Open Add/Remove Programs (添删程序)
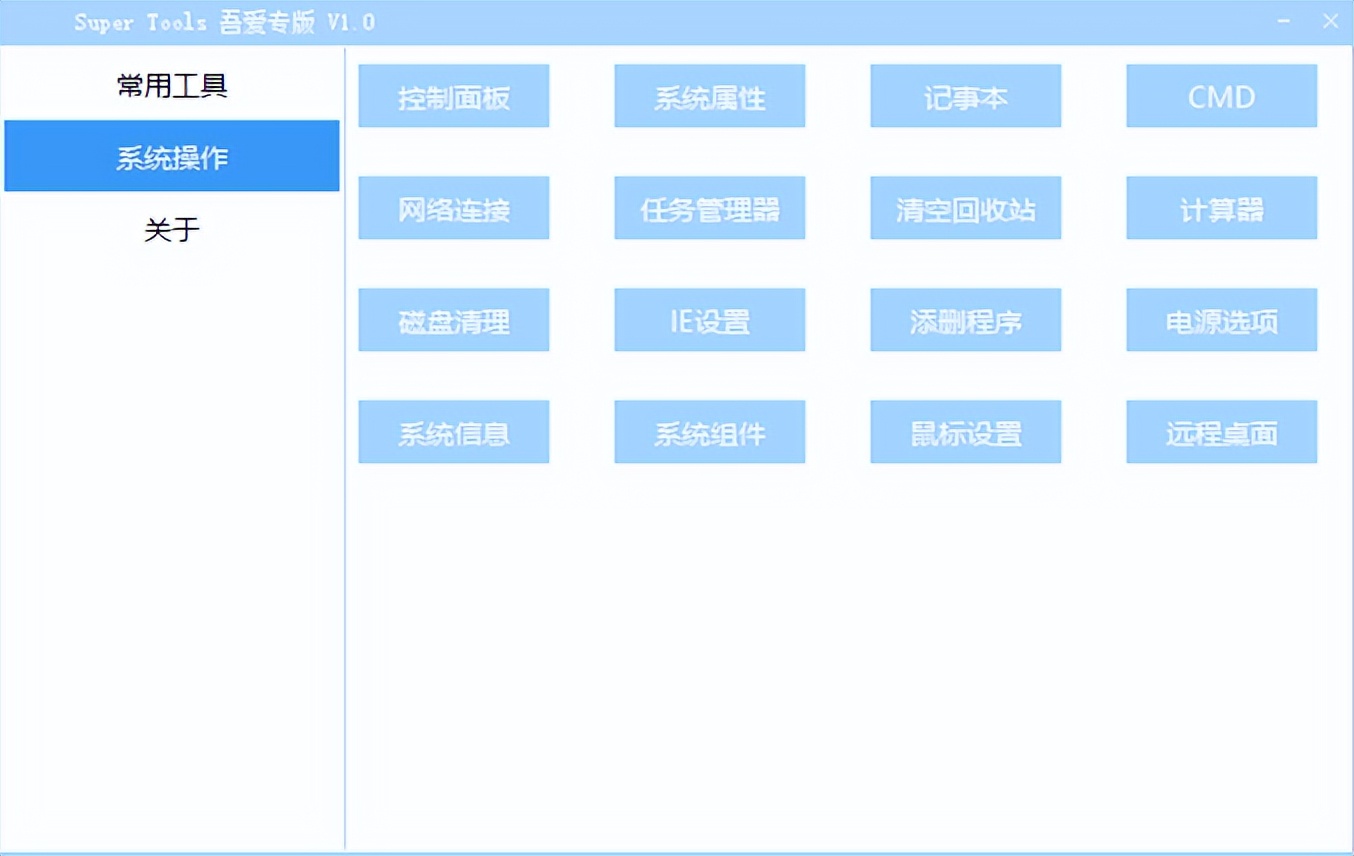Image resolution: width=1354 pixels, height=856 pixels. tap(965, 320)
